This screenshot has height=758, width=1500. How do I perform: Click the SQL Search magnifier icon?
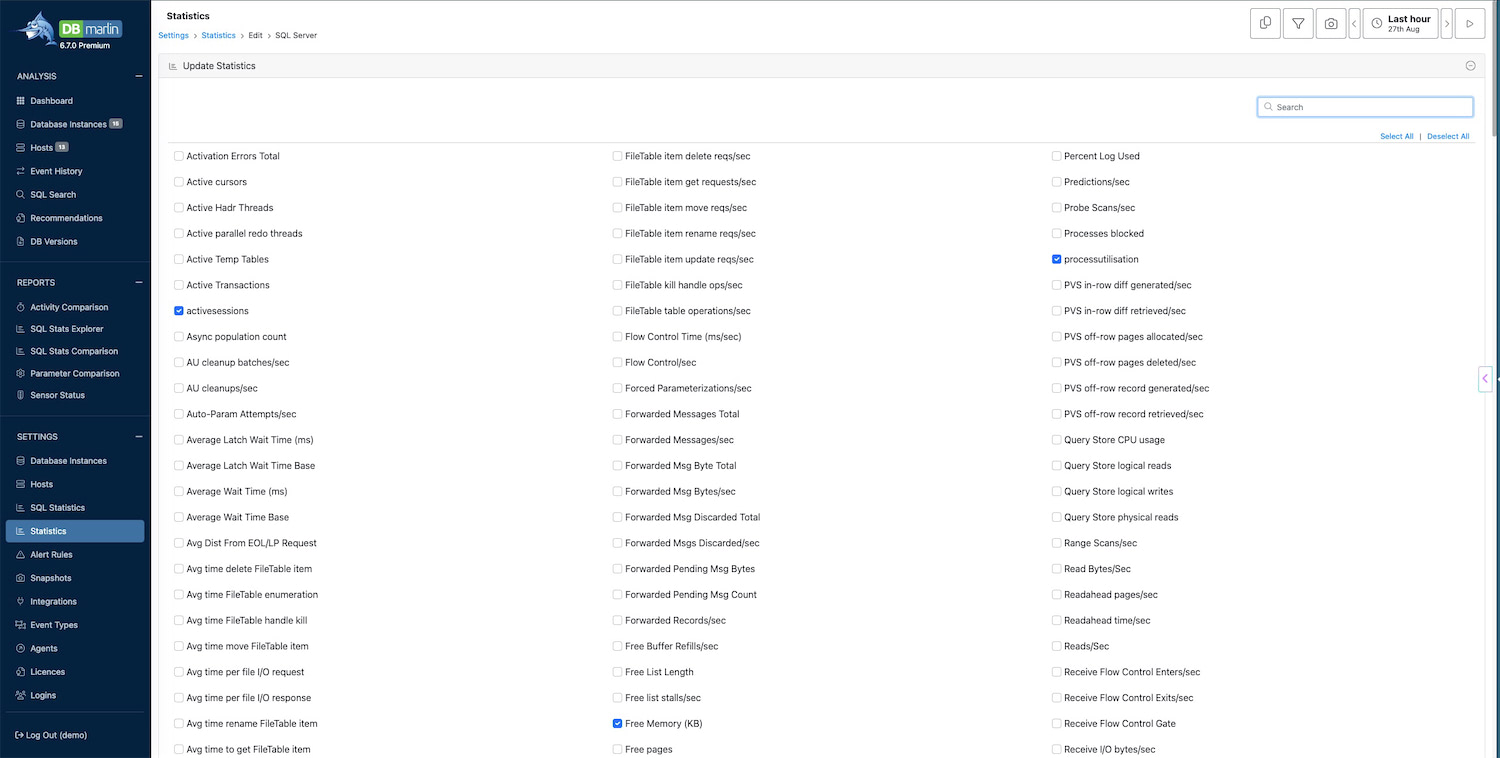[21, 195]
